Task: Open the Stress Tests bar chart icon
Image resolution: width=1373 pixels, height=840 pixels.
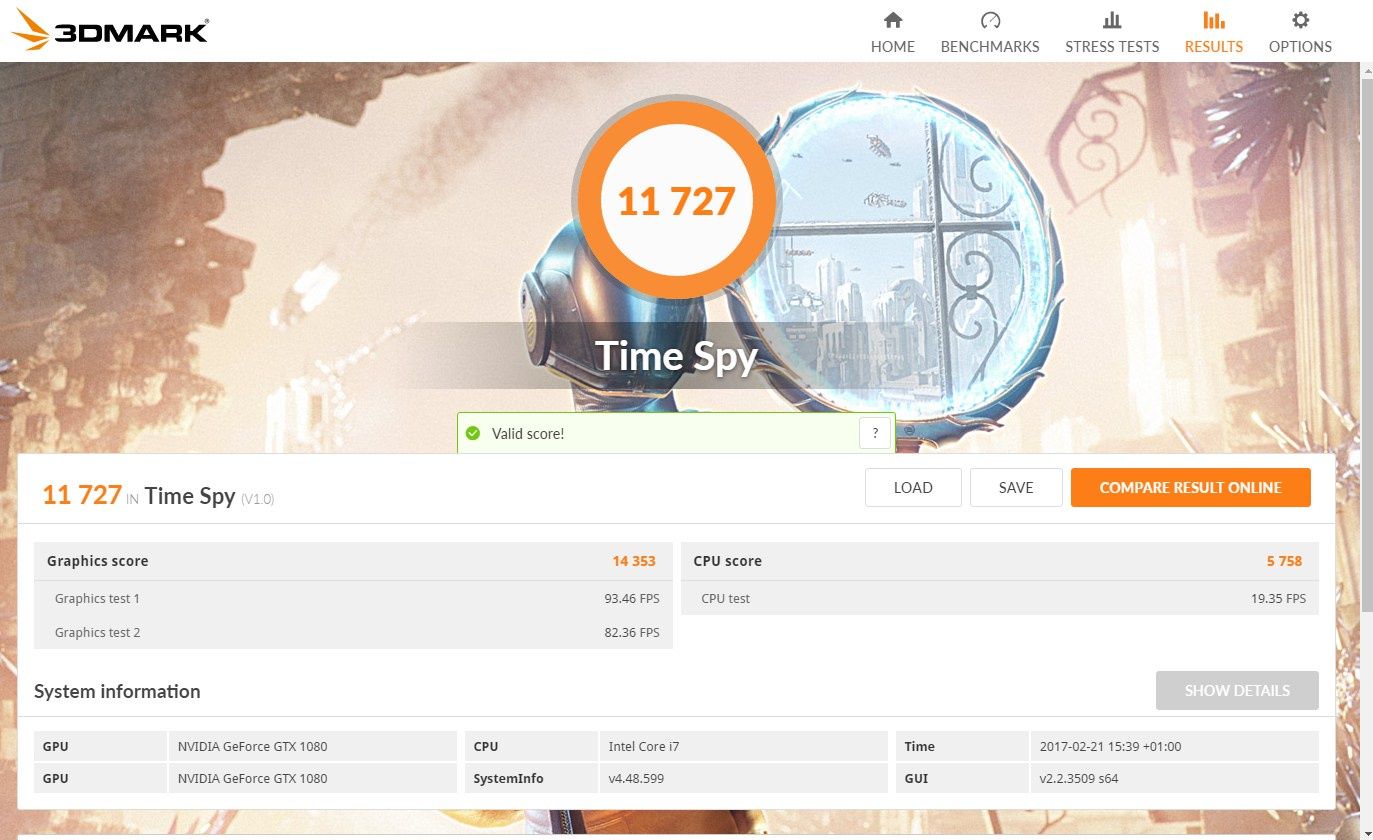Action: (x=1112, y=20)
